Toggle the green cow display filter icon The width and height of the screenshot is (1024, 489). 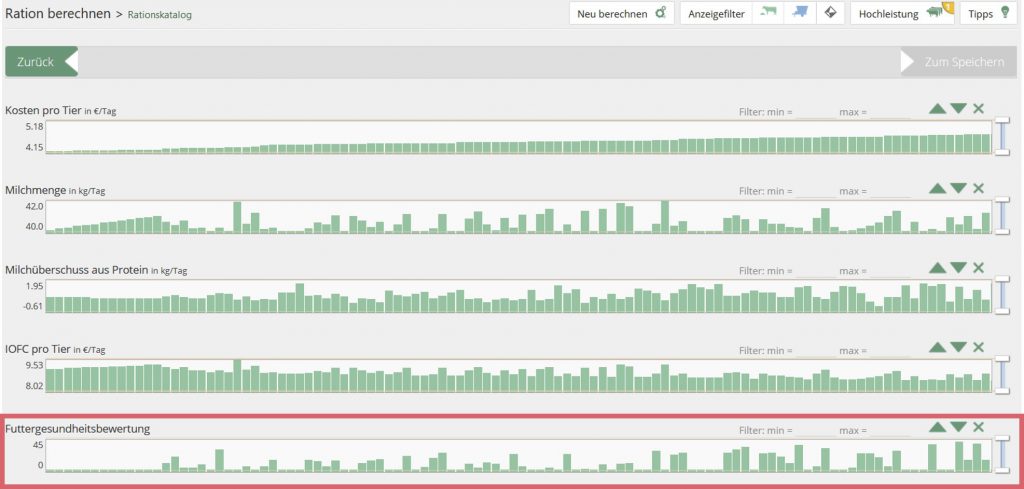click(768, 13)
